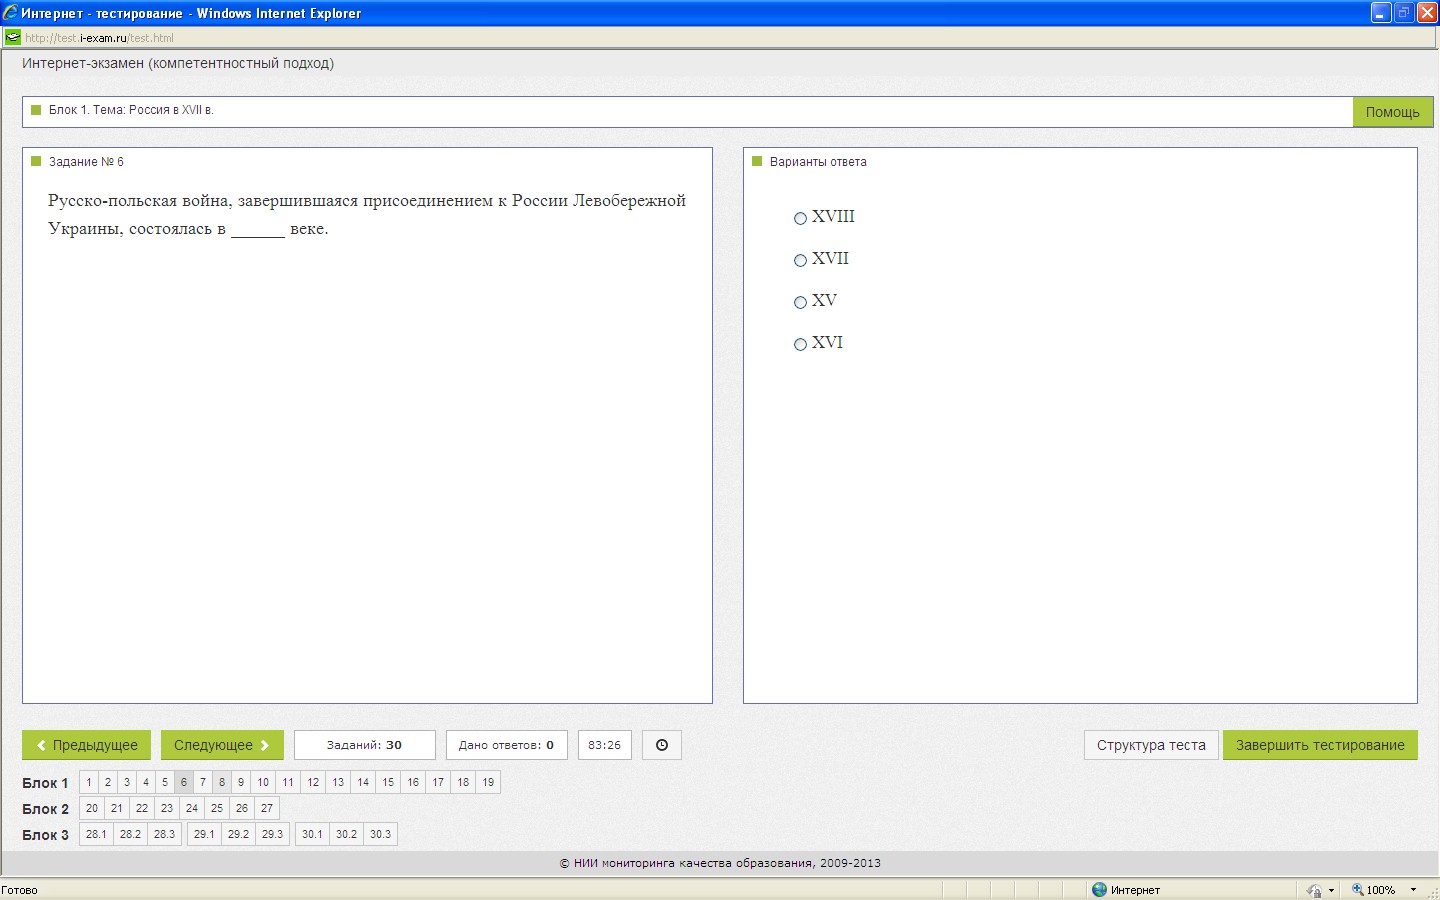Open task 30.2 in Блок 3
This screenshot has height=900, width=1440.
point(346,834)
